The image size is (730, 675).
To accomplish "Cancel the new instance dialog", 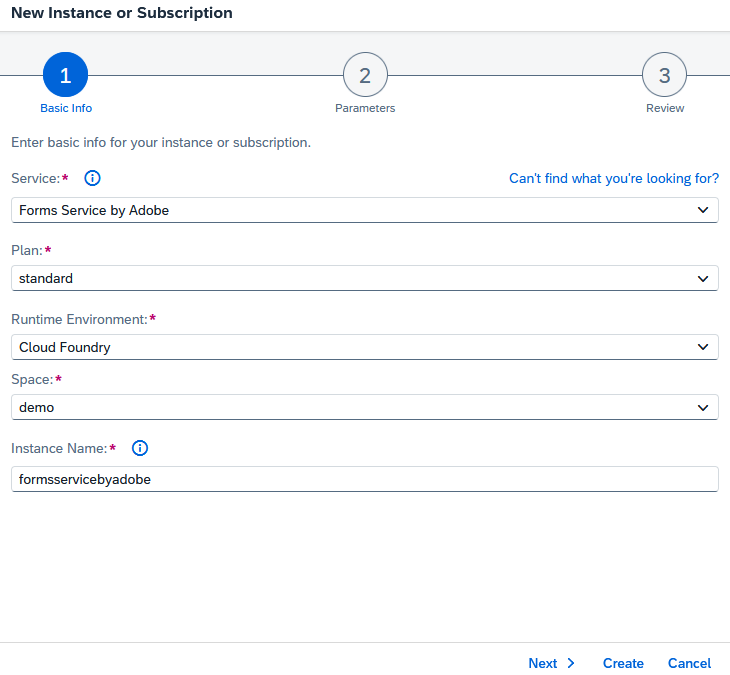I will [x=689, y=663].
